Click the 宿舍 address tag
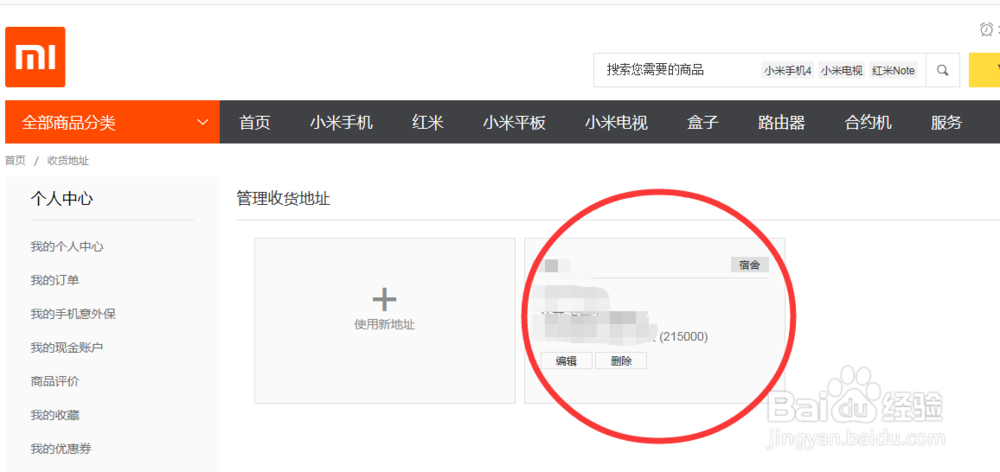This screenshot has width=1000, height=472. (750, 265)
